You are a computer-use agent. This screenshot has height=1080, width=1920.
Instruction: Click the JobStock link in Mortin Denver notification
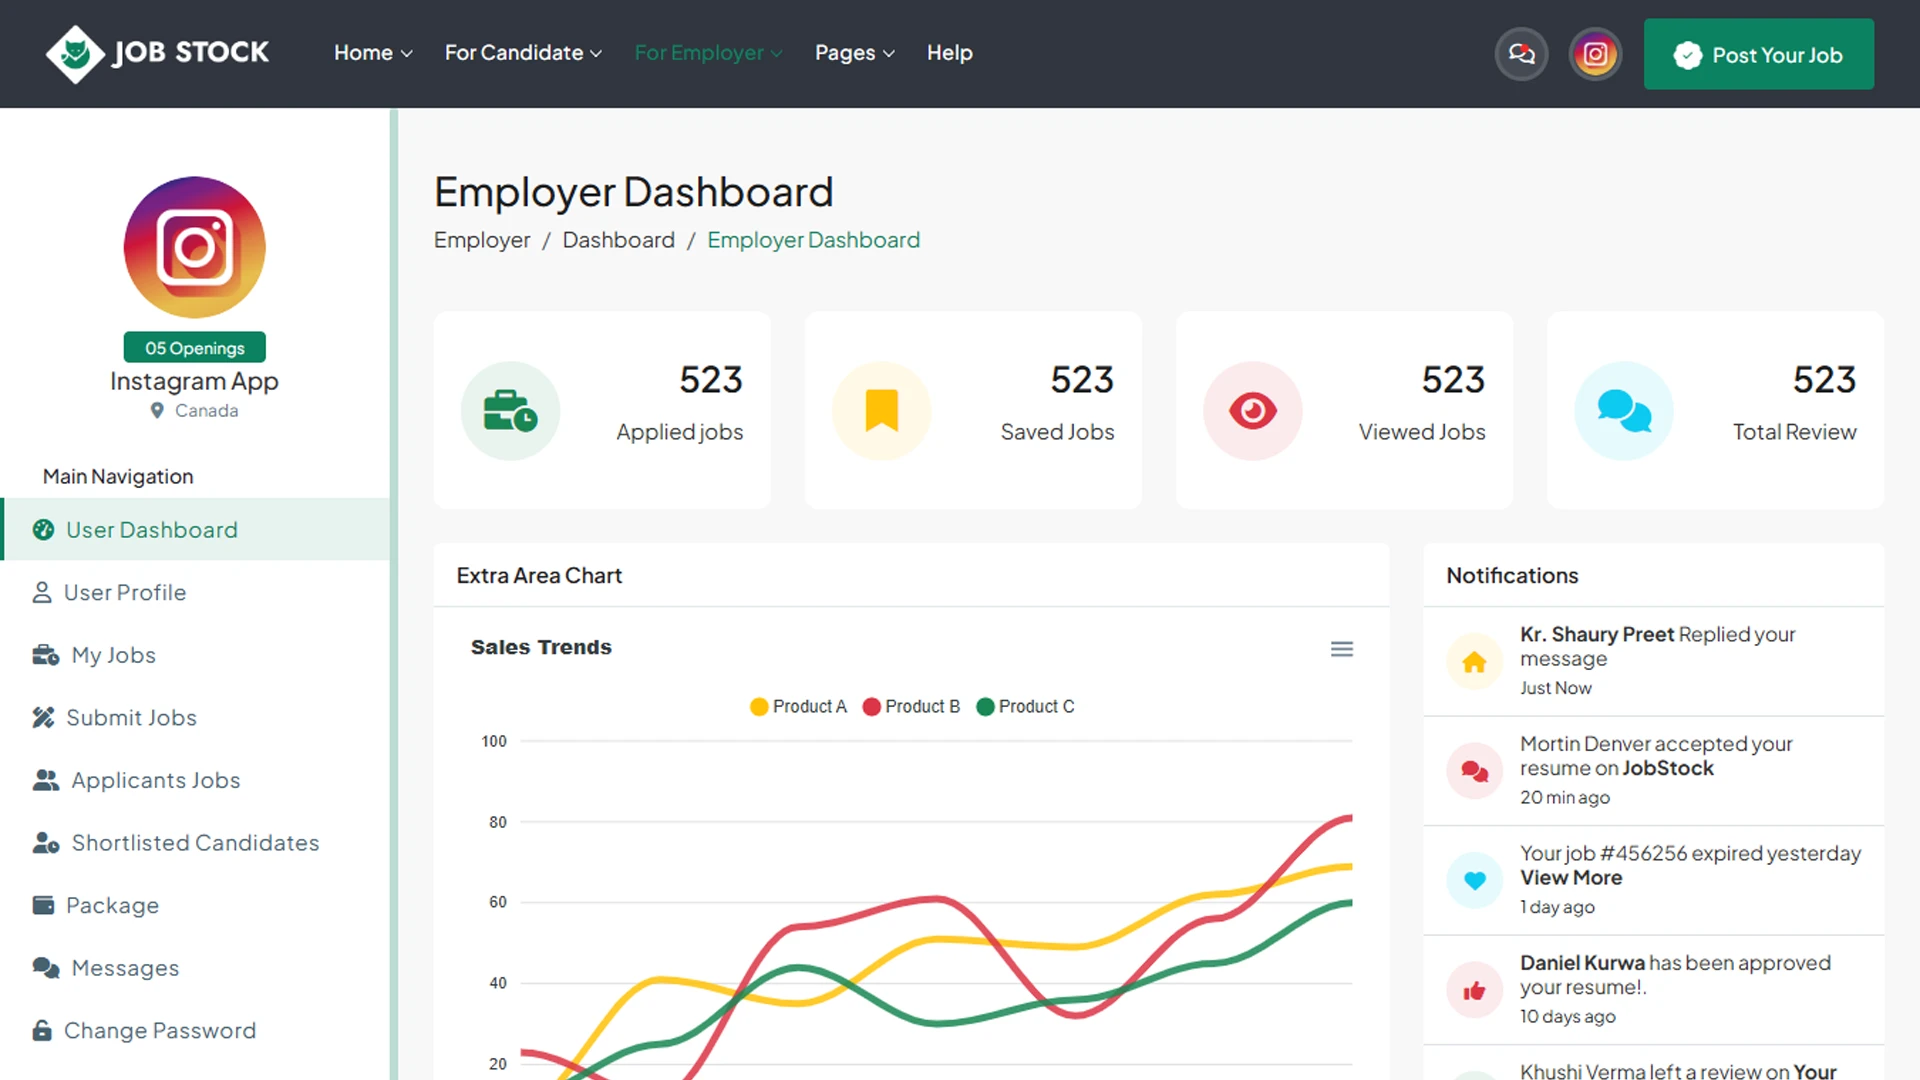1667,768
